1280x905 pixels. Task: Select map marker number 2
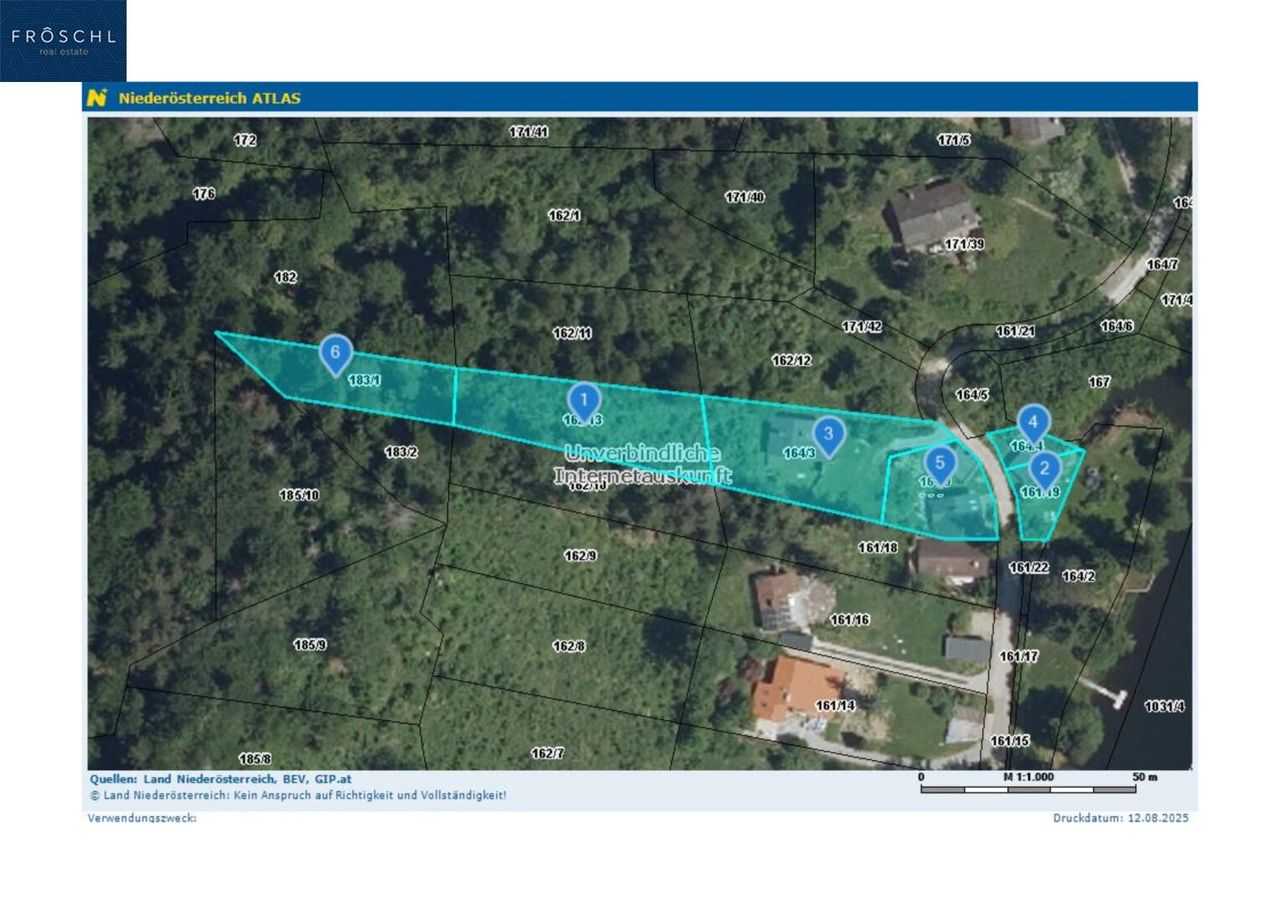tap(1044, 469)
